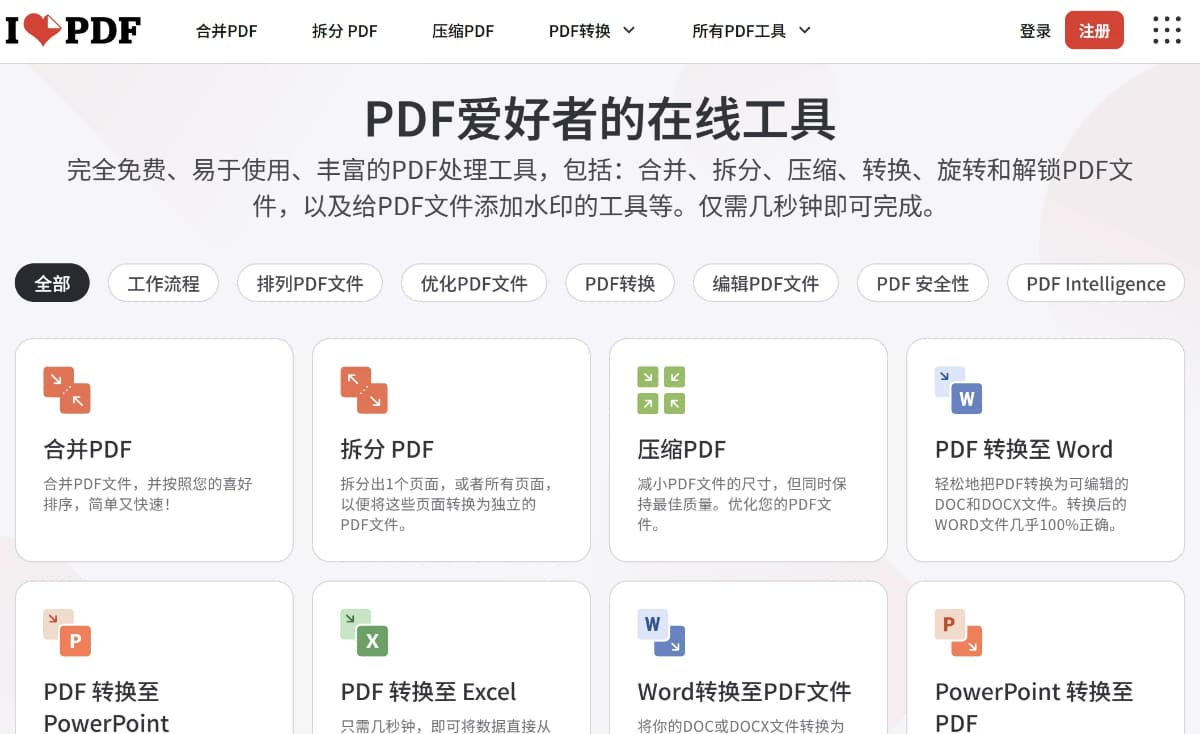Open the Word转换至PDF文件 card title

pyautogui.click(x=745, y=691)
